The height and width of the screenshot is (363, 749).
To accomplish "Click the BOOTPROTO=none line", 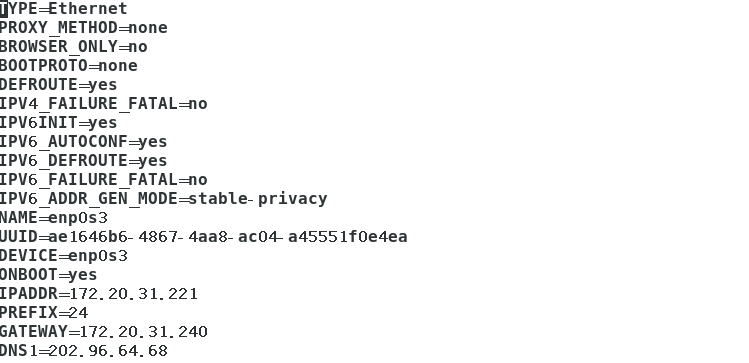I will click(x=69, y=66).
